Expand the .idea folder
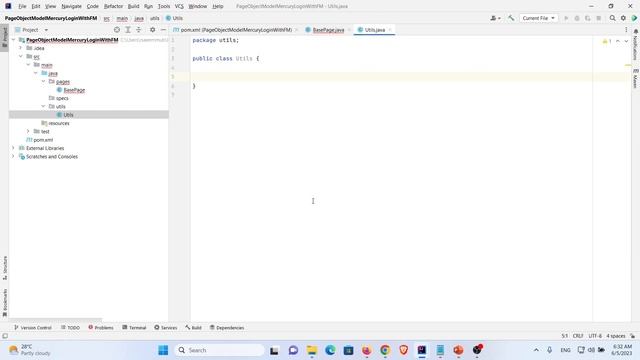 21,48
